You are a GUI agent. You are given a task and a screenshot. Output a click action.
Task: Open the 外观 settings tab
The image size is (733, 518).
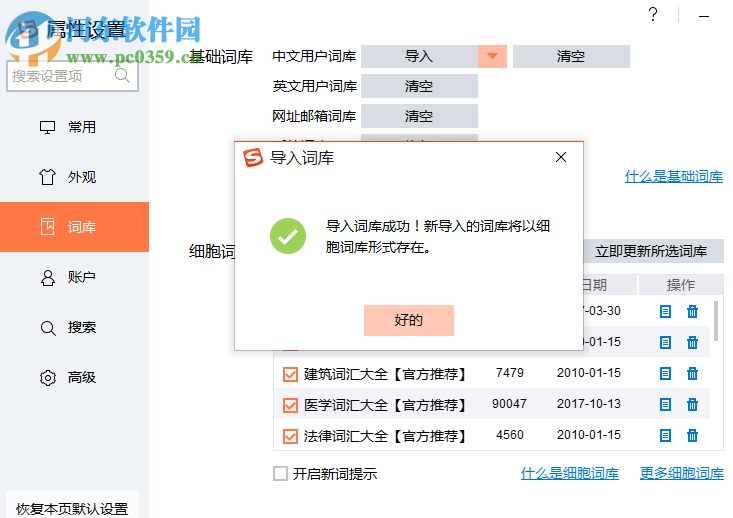click(74, 177)
